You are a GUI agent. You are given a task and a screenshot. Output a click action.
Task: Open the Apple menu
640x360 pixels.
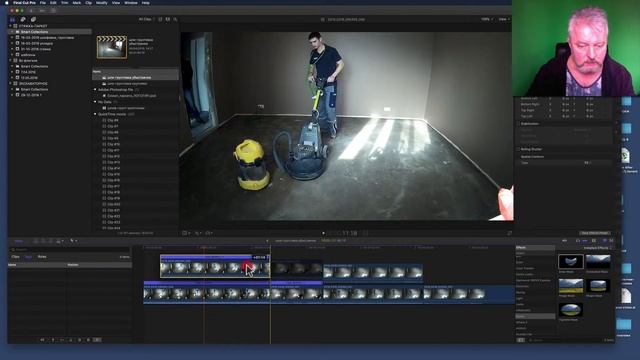point(7,2)
